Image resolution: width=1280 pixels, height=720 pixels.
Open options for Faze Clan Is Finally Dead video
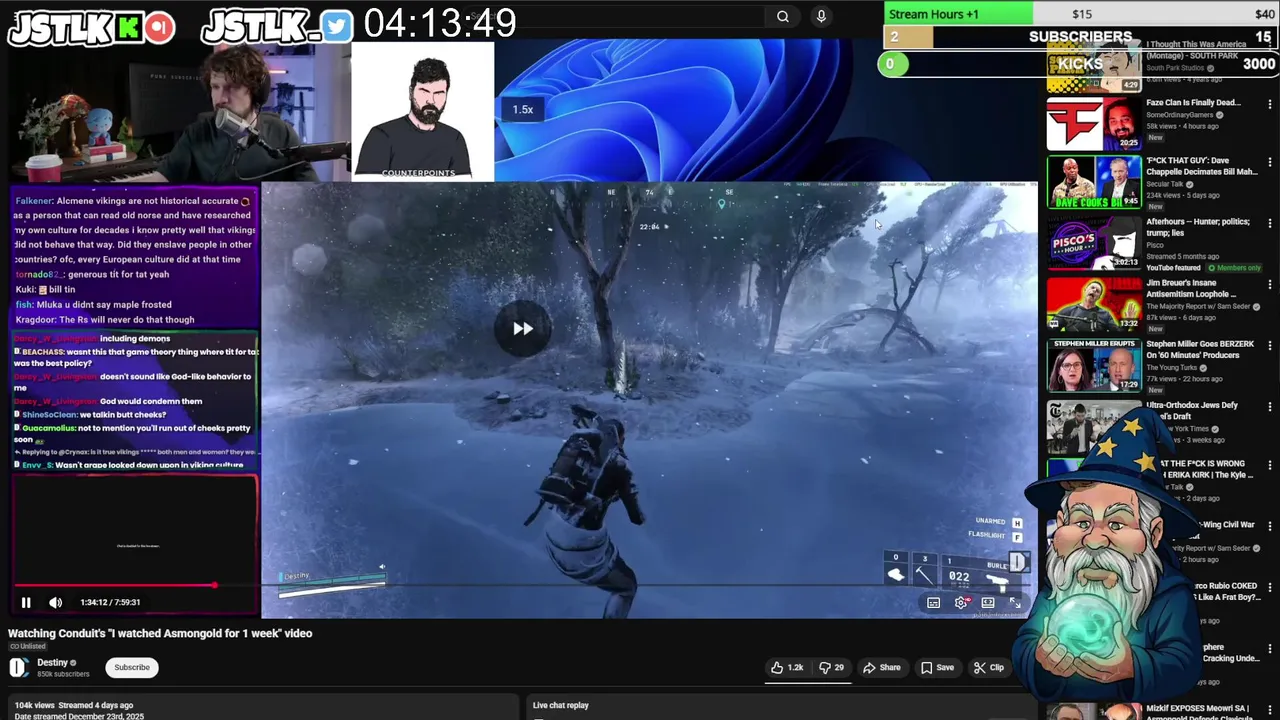click(1270, 104)
